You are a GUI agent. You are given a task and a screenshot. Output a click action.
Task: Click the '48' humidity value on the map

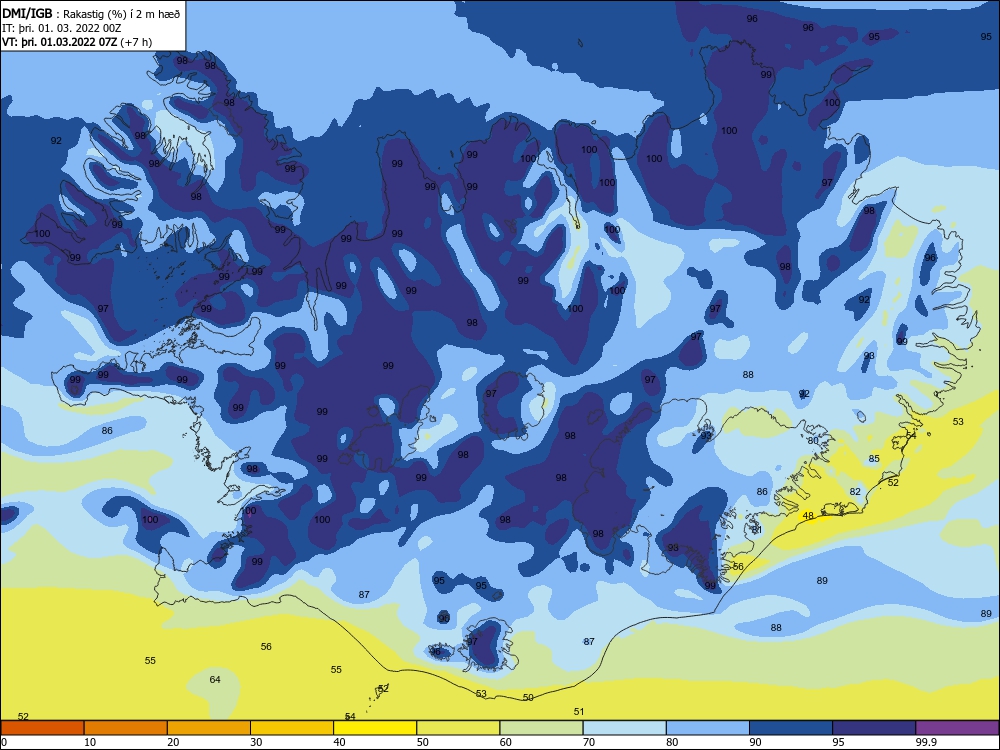808,515
